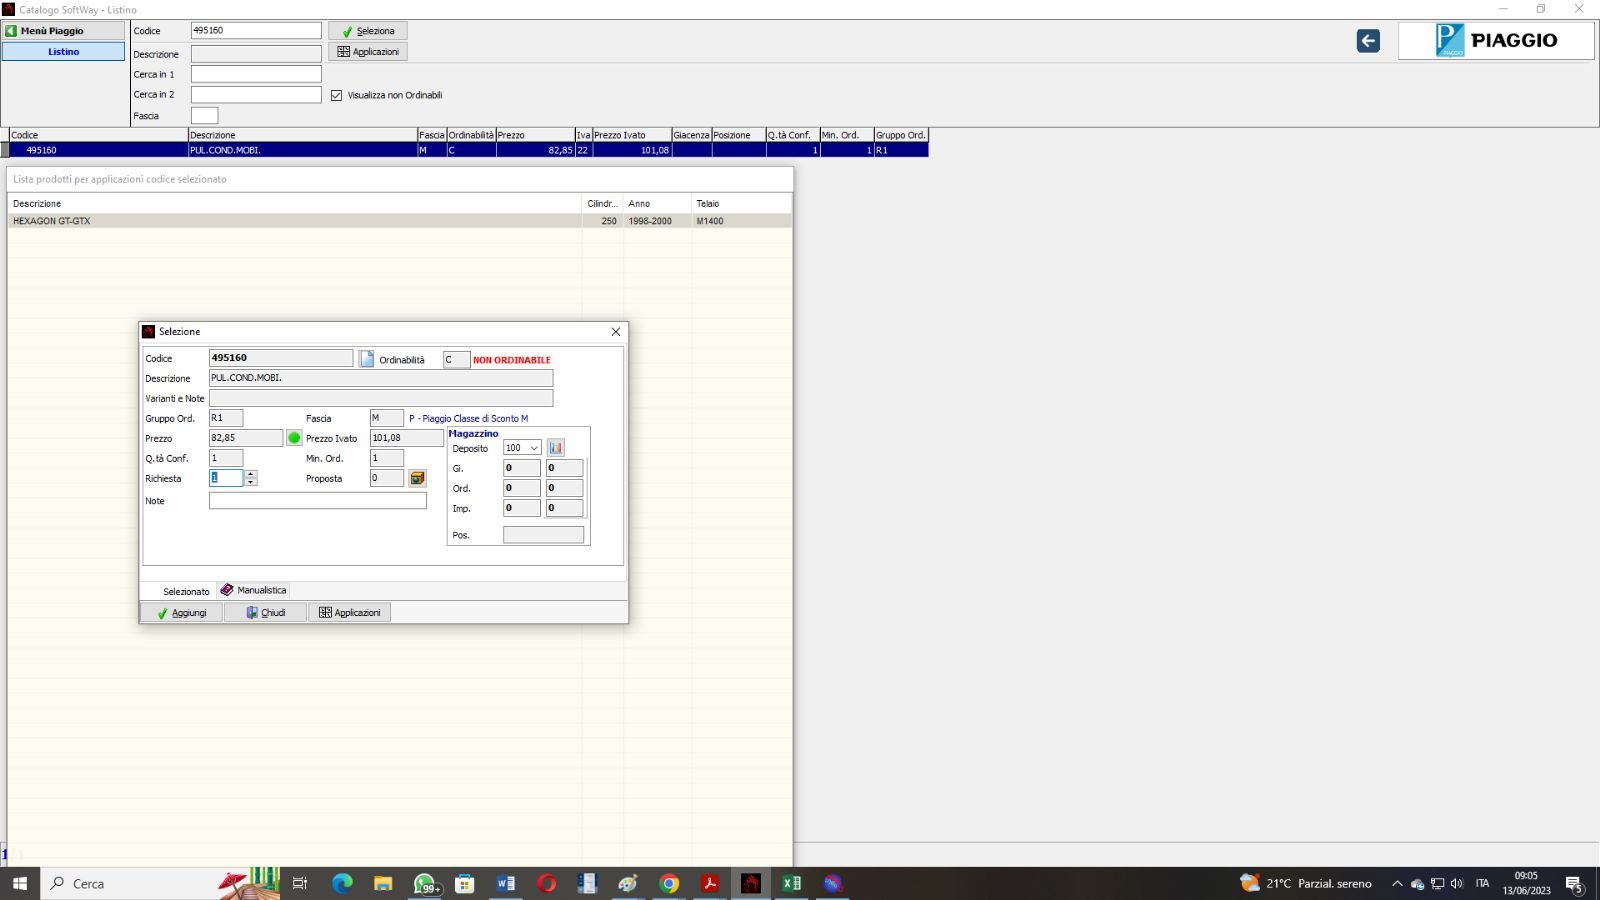
Task: Click the chest icon next to Proposta
Action: (417, 478)
